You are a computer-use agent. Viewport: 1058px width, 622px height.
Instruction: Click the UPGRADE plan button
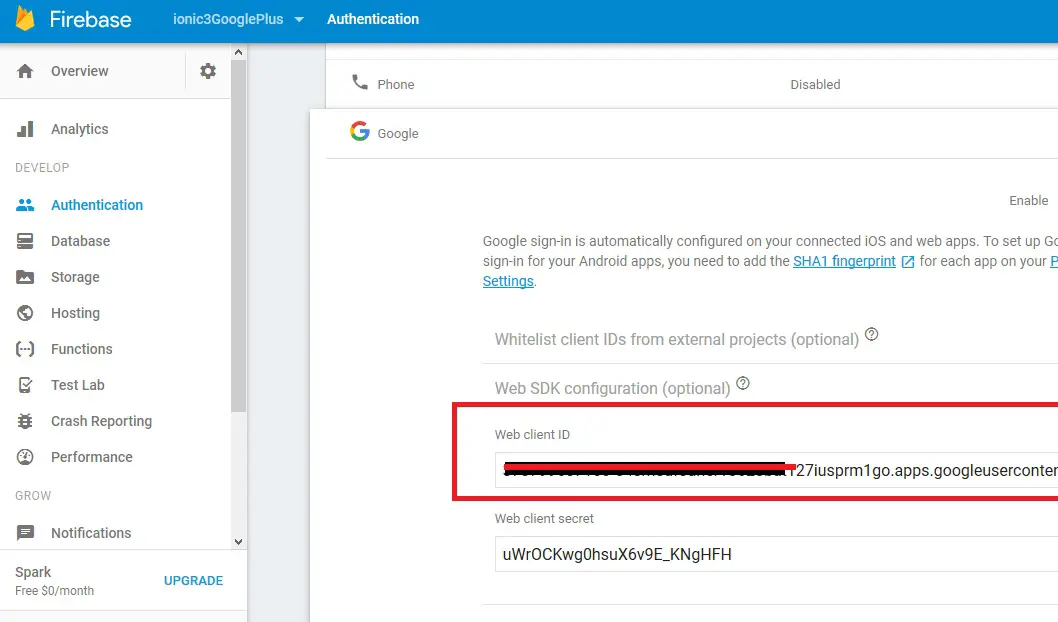[193, 580]
